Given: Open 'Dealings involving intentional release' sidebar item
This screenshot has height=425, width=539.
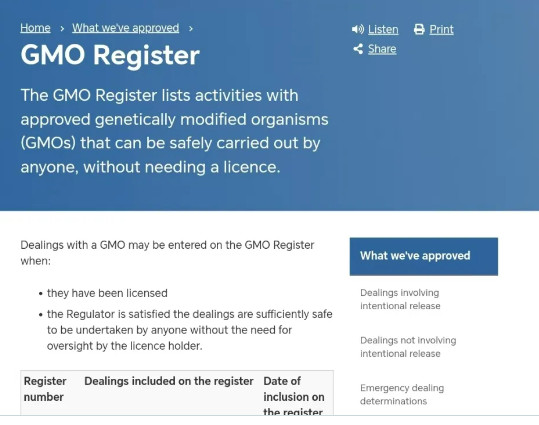Looking at the screenshot, I should [x=400, y=299].
